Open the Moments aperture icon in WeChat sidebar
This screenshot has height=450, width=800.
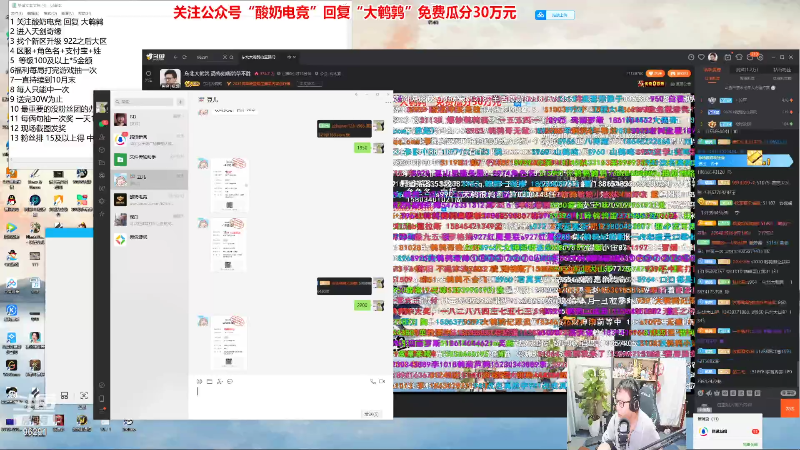[102, 176]
